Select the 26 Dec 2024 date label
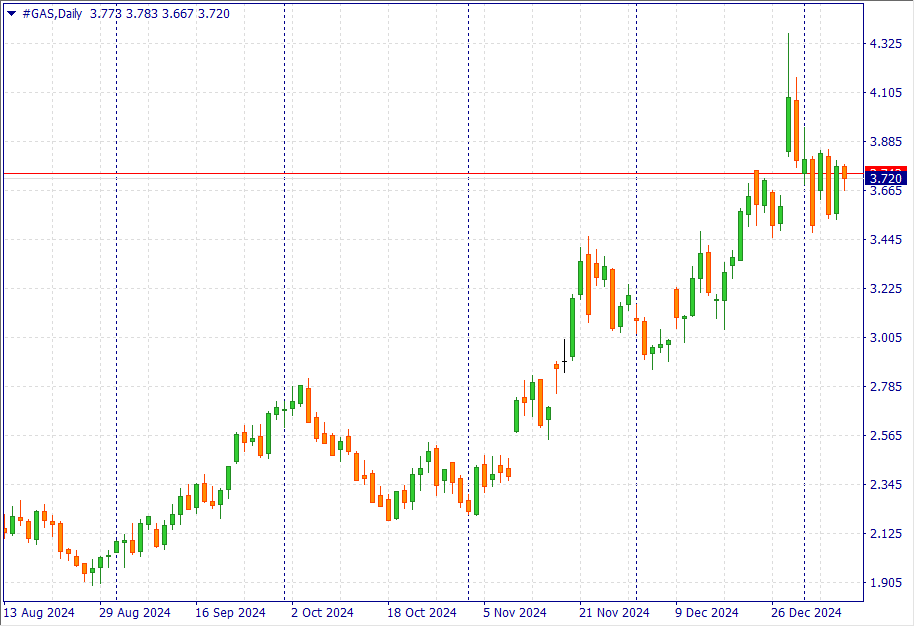The image size is (915, 626). click(805, 612)
